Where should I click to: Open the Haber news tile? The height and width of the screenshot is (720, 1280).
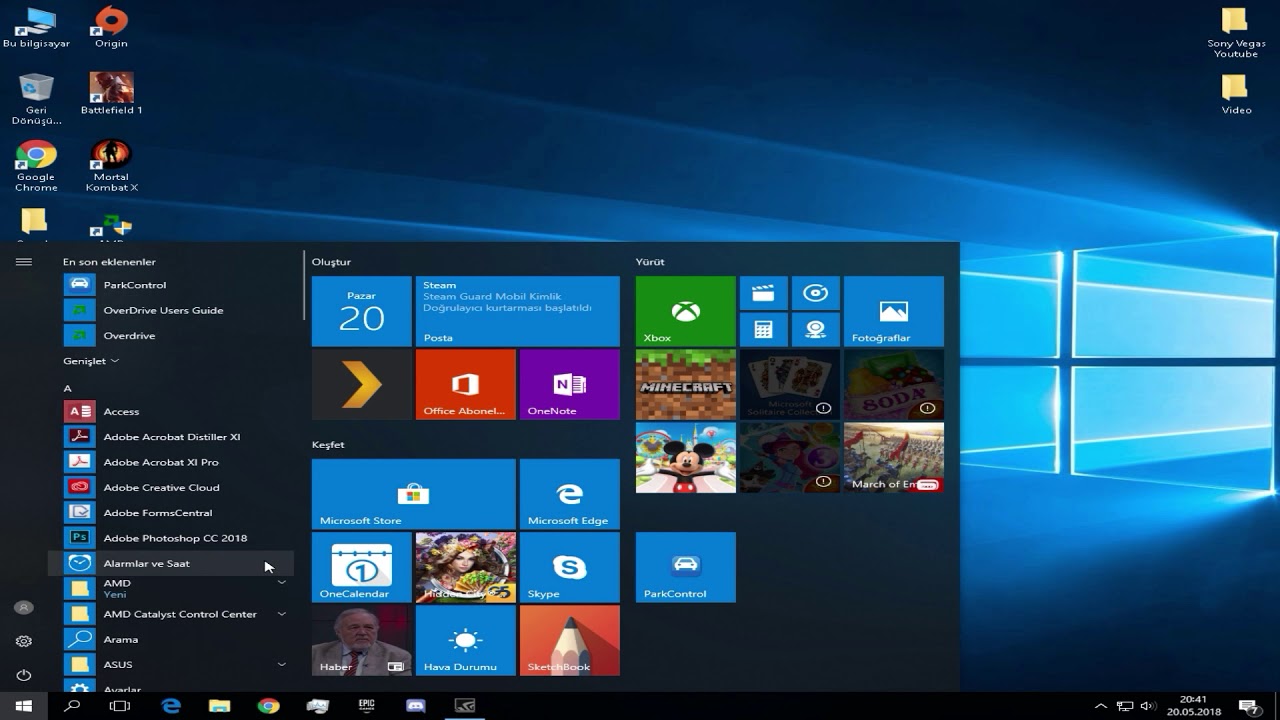click(361, 640)
